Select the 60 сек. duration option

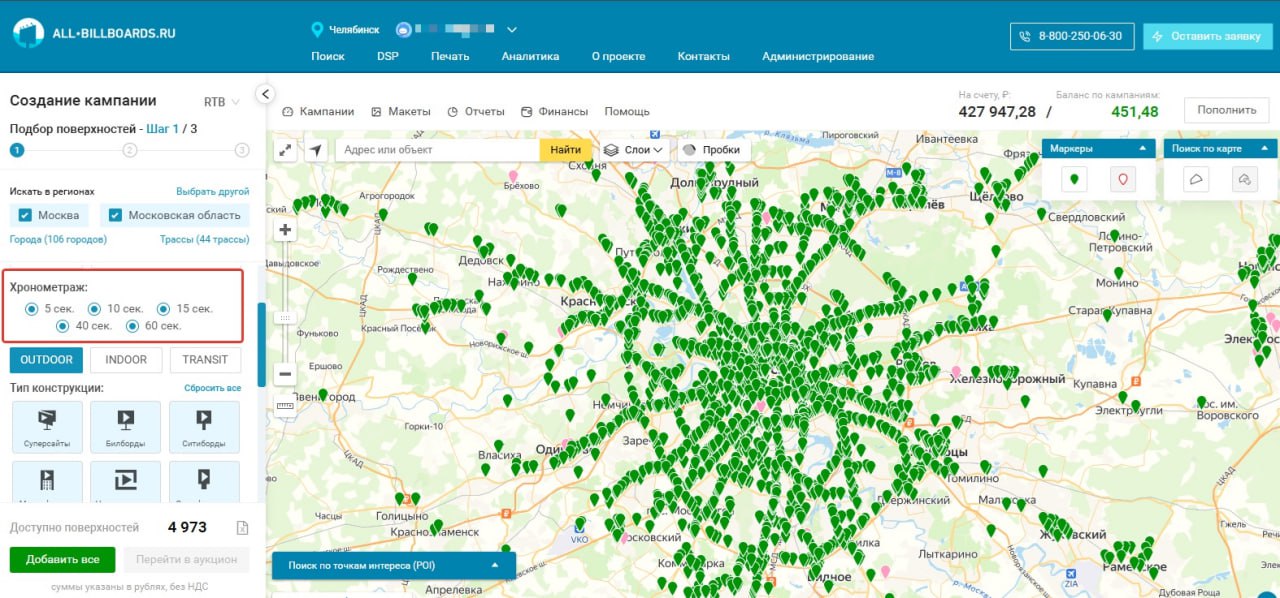tap(132, 326)
